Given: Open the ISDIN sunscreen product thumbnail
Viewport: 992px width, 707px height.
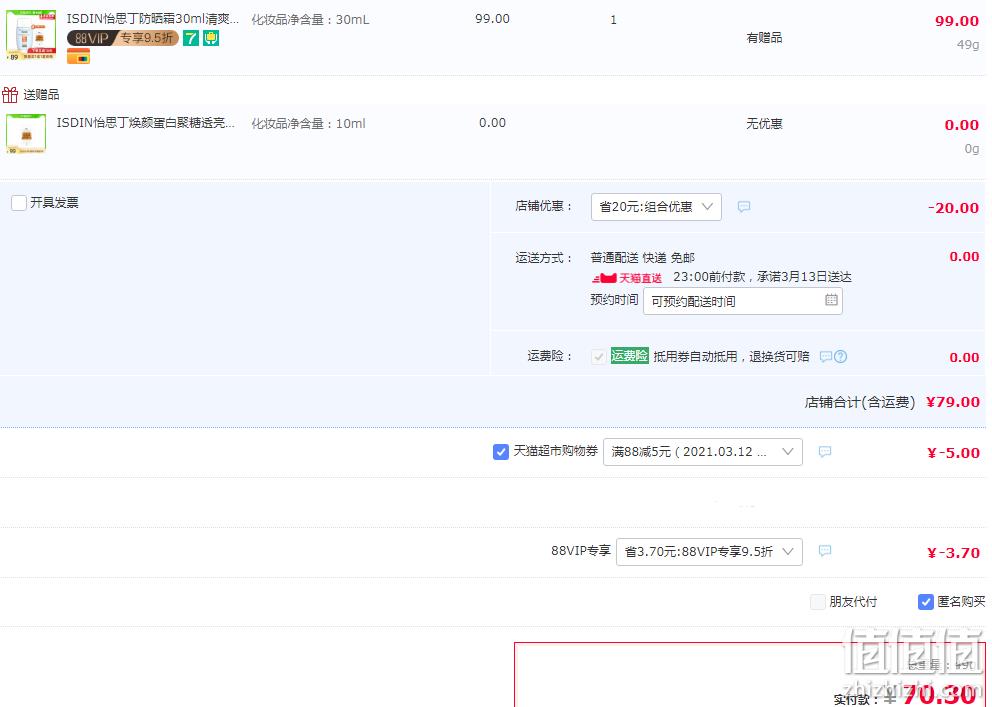Looking at the screenshot, I should click(30, 35).
